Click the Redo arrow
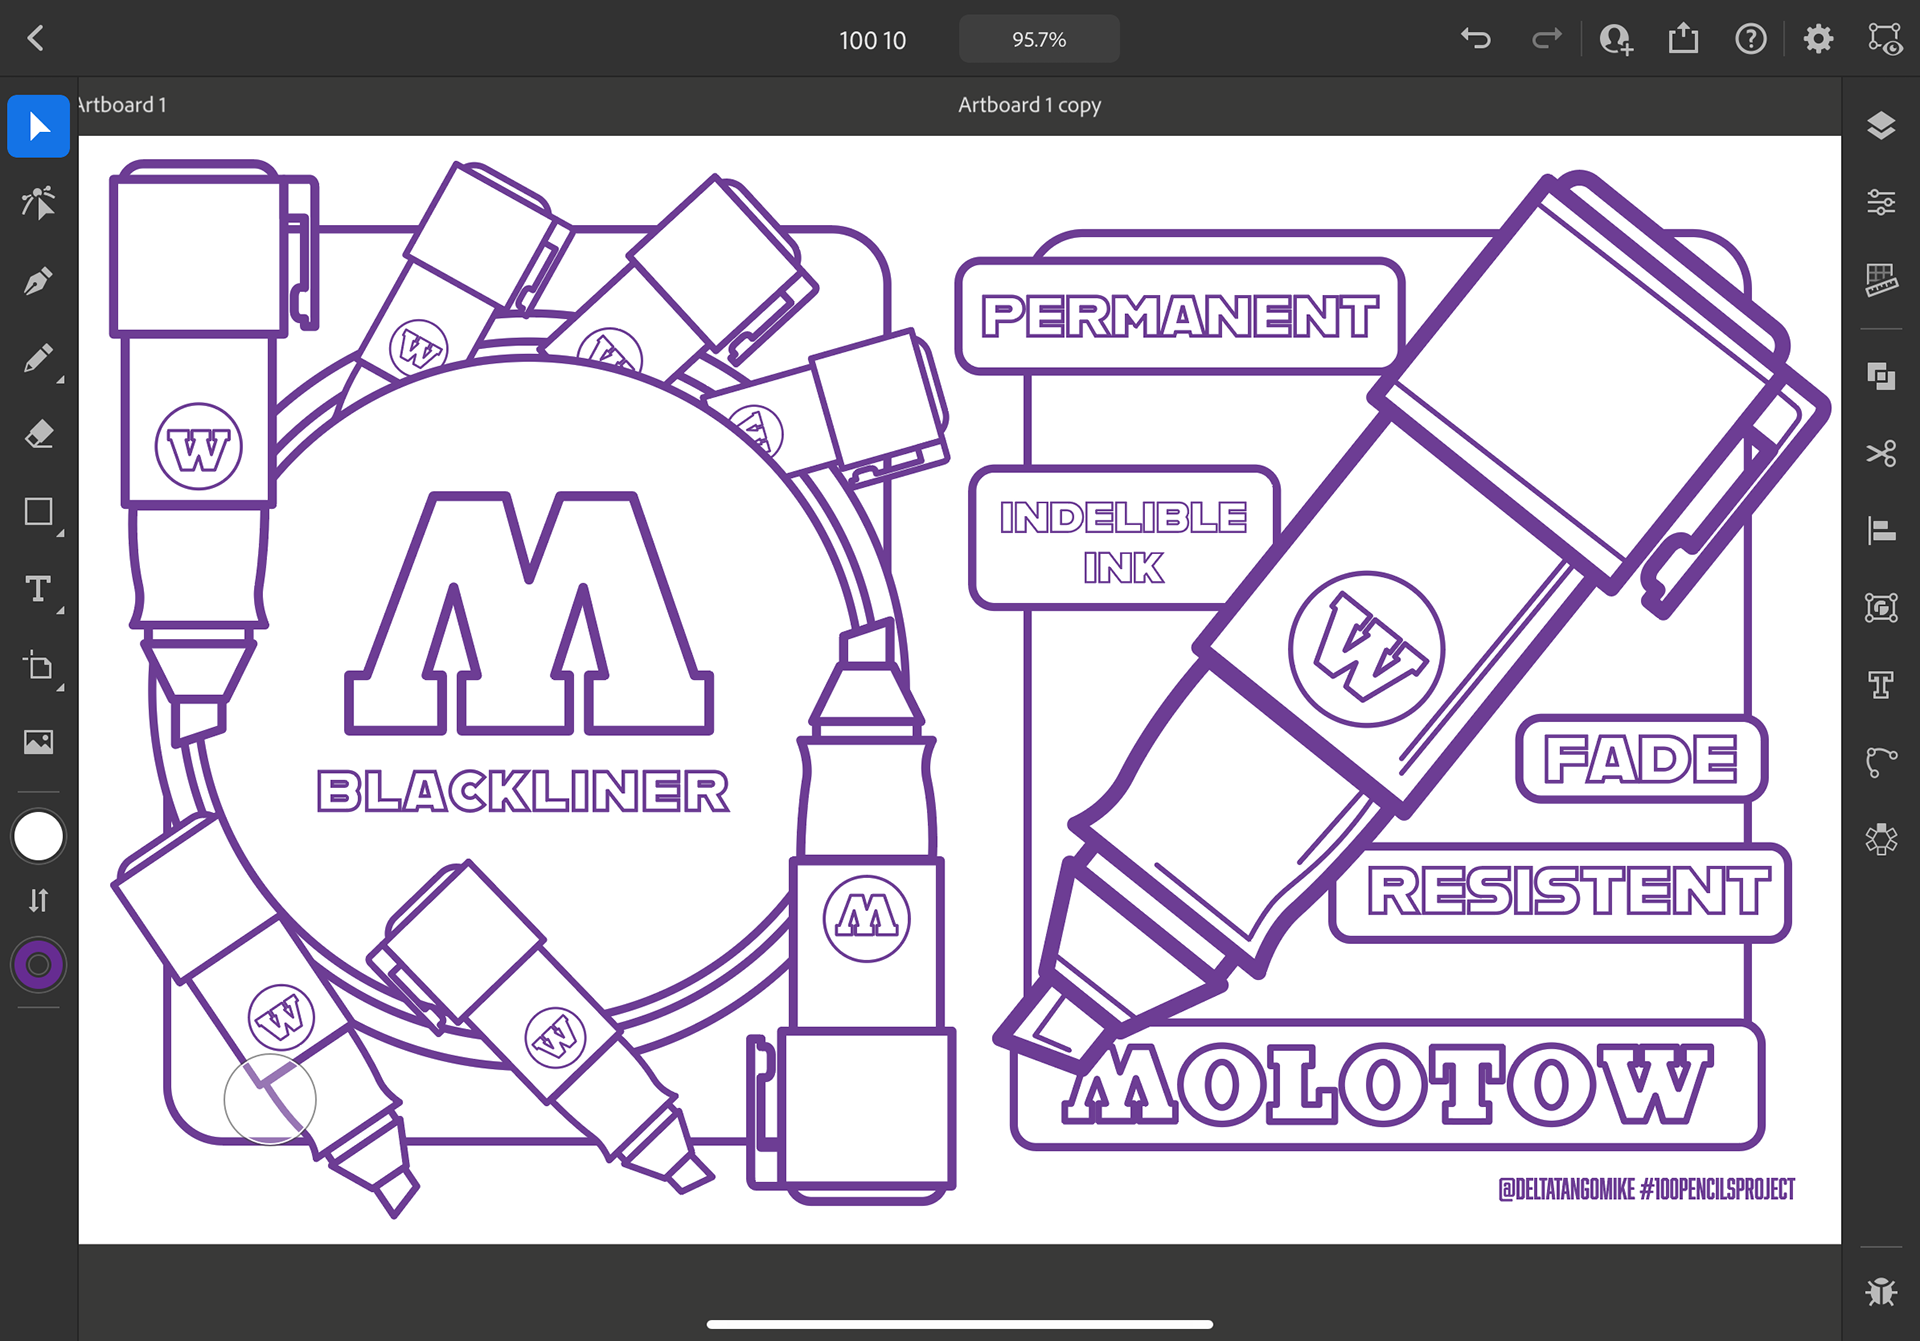 tap(1546, 39)
